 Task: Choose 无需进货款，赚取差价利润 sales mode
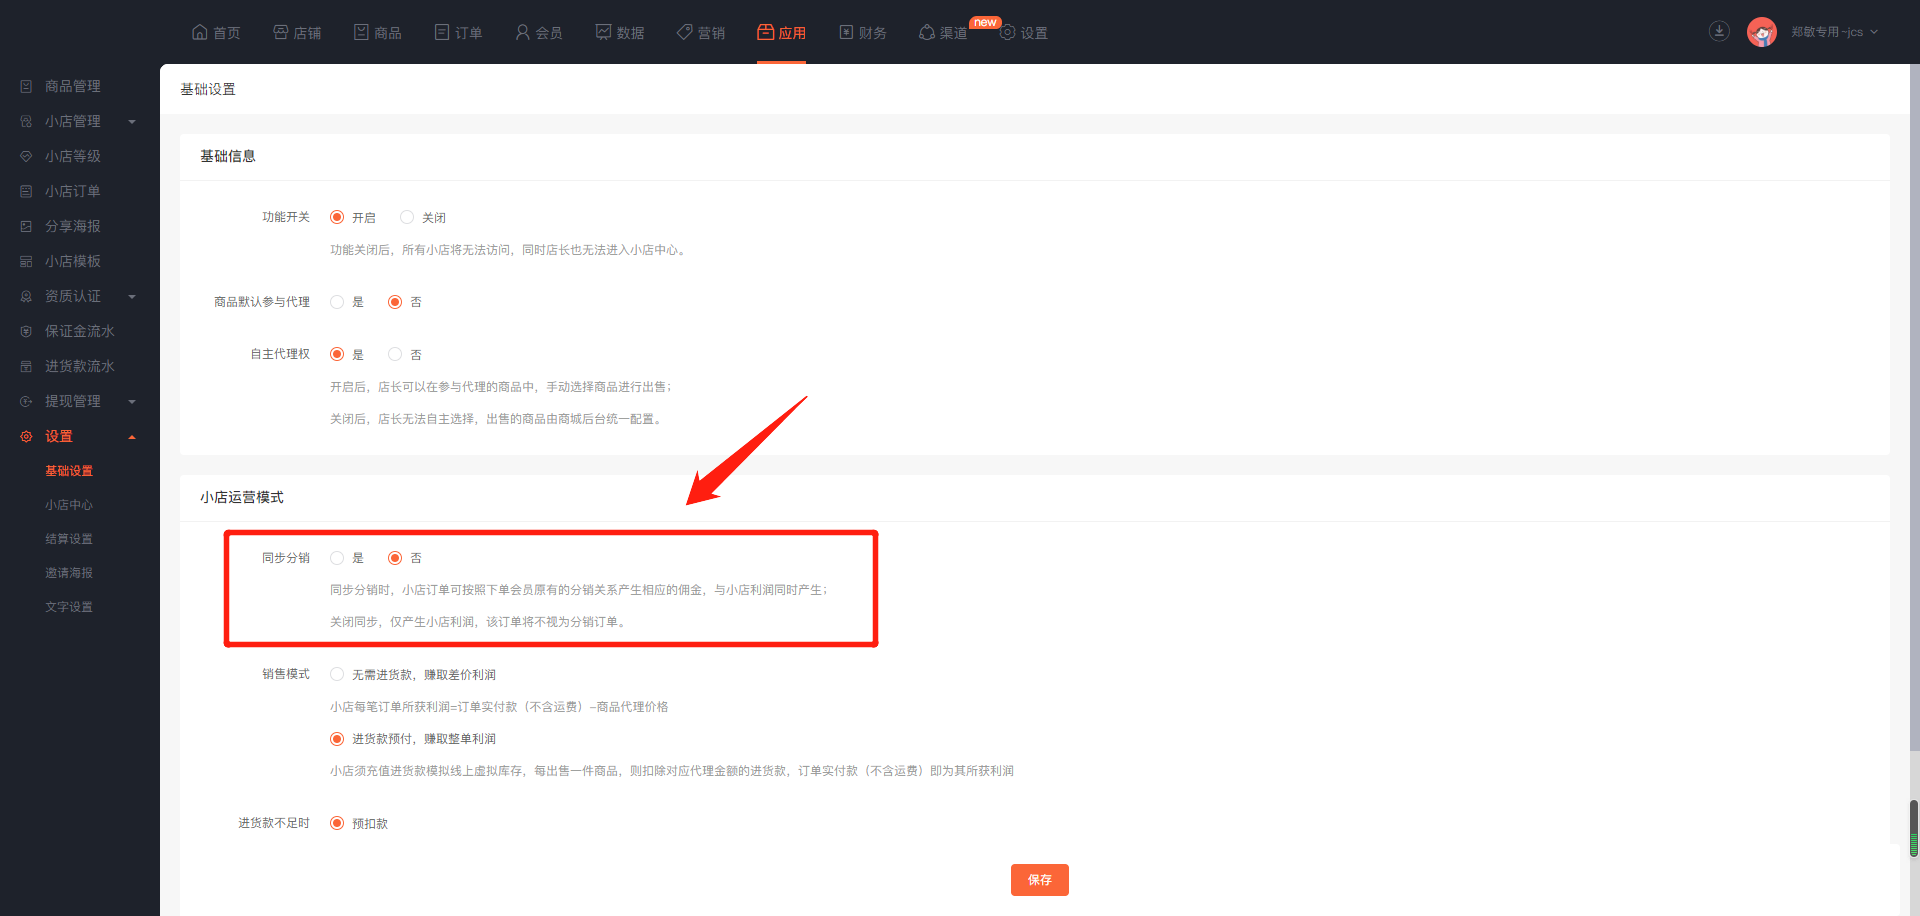337,675
